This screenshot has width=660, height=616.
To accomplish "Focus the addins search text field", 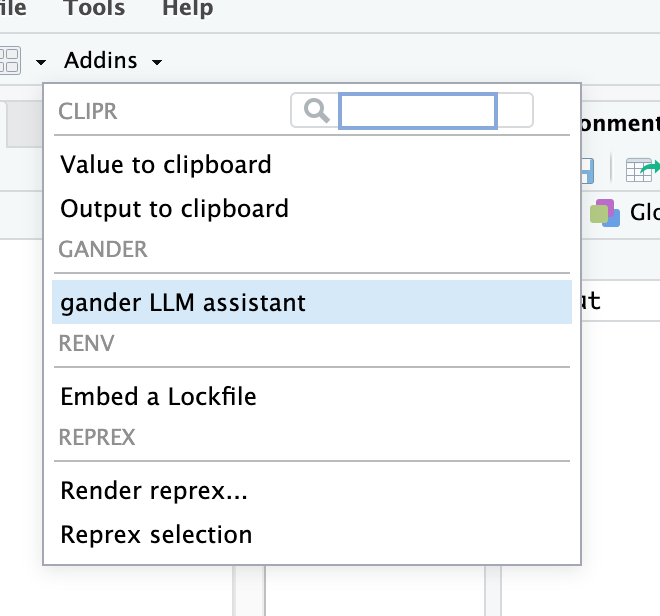I will pos(418,111).
